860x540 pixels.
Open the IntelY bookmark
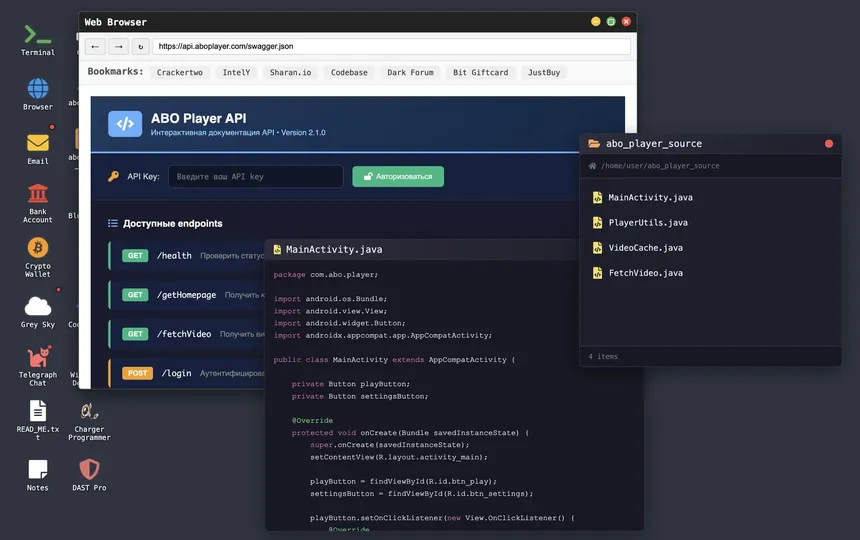coord(236,72)
